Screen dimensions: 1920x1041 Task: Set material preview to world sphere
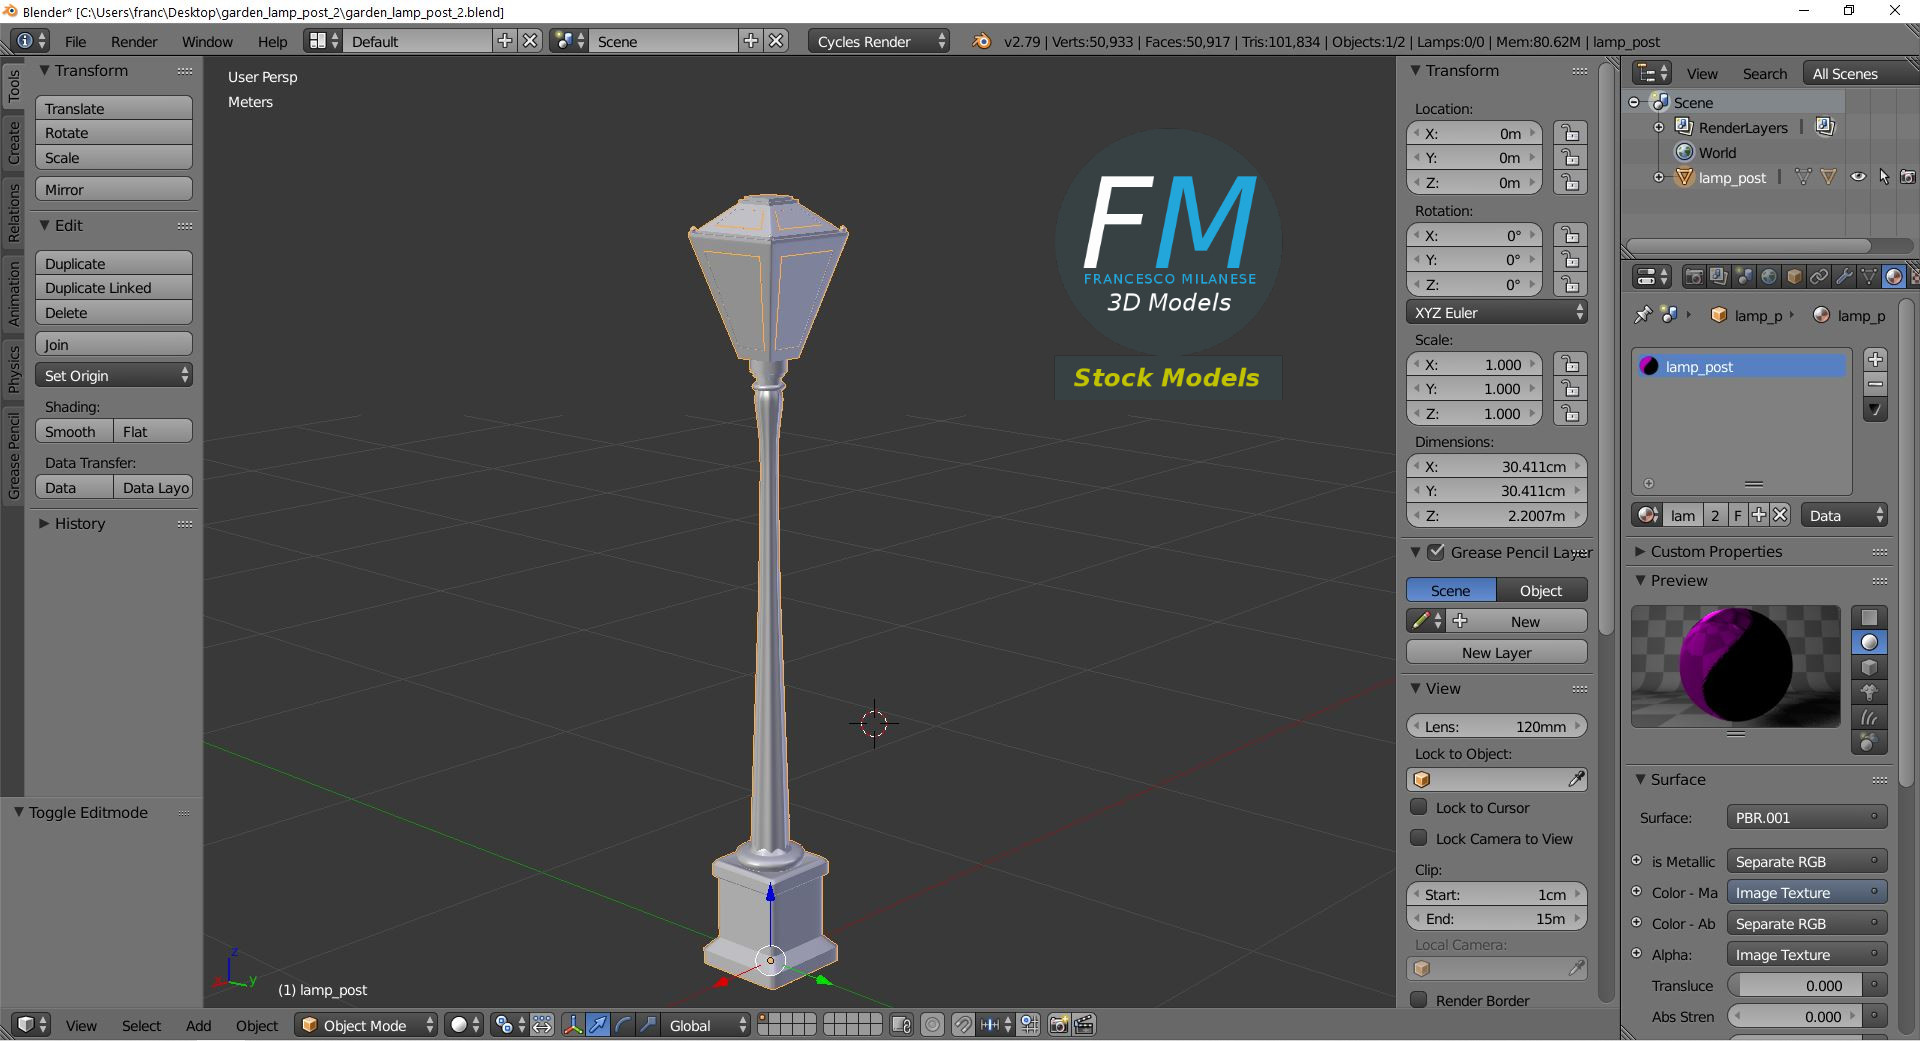point(1869,742)
